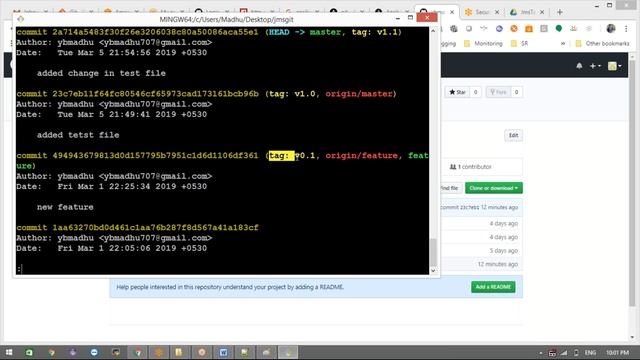Open Word from the taskbar

(x=223, y=352)
